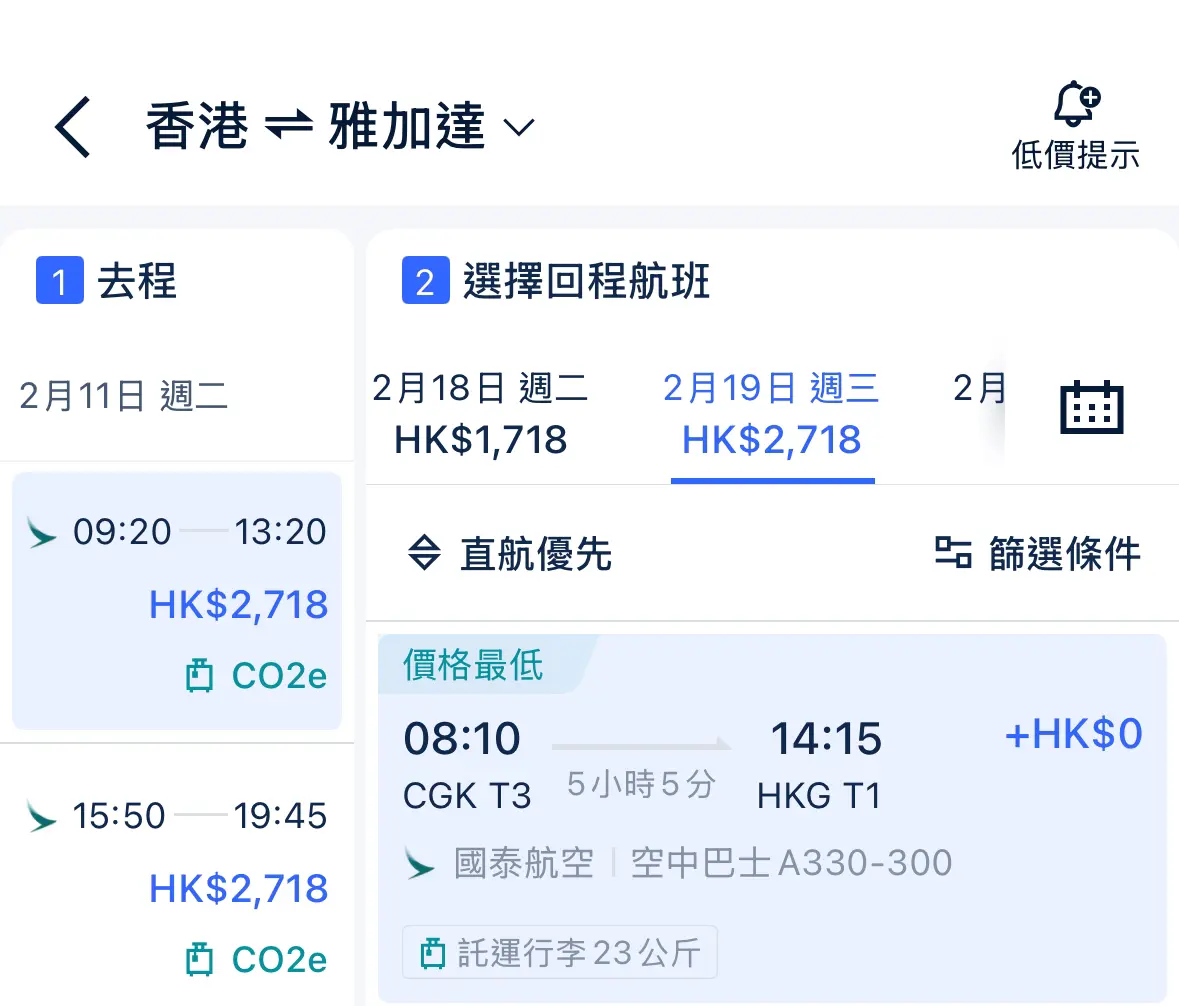Click the 託運行李 23 公斤 baggage tag
The image size is (1179, 1006).
tap(560, 953)
